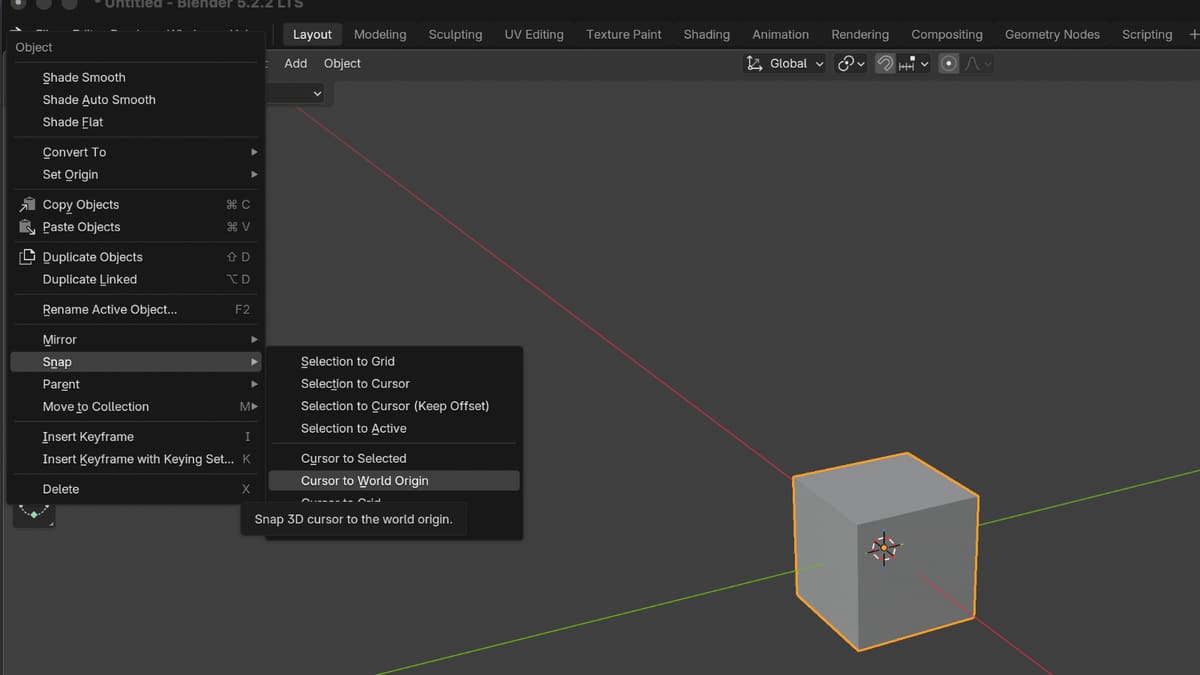The height and width of the screenshot is (675, 1200).
Task: Switch to the Sculpting workspace tab
Action: [455, 34]
